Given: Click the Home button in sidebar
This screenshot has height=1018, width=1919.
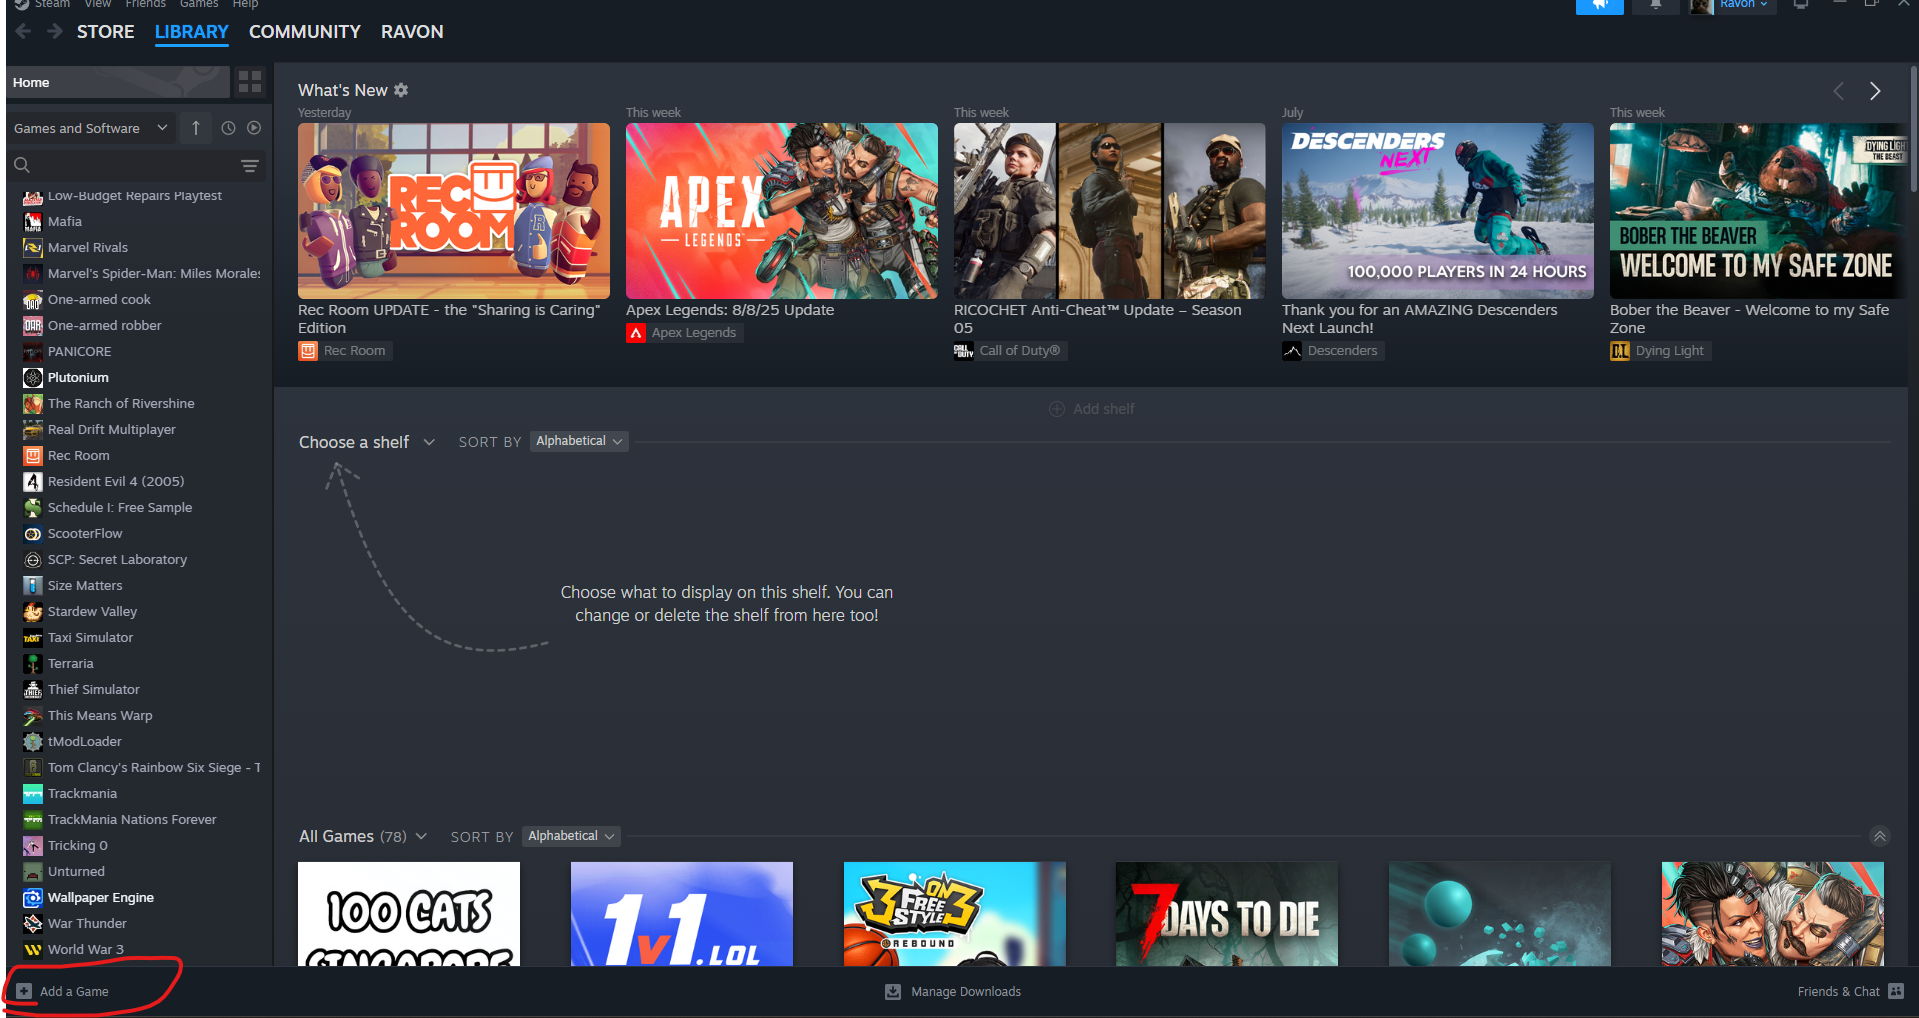Looking at the screenshot, I should [118, 82].
